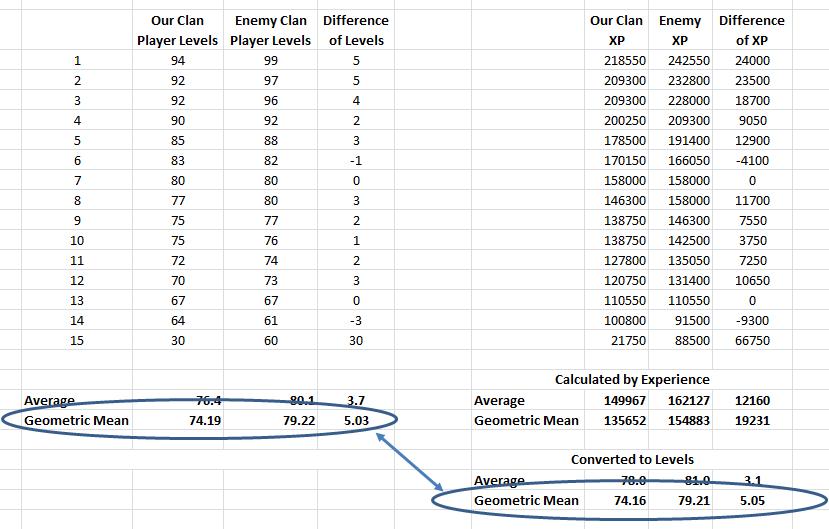Click the XP geometric mean difference 19231

pos(751,421)
